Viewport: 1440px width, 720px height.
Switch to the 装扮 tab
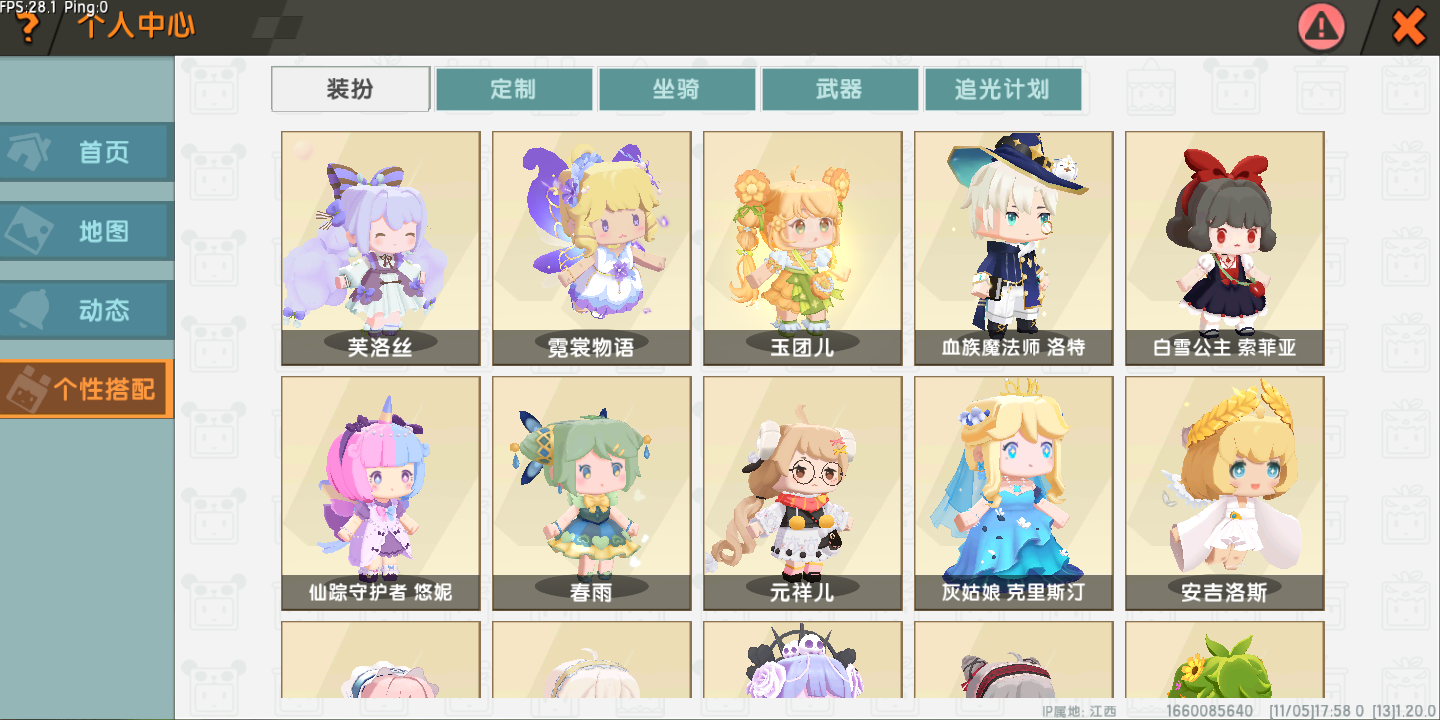[x=350, y=89]
